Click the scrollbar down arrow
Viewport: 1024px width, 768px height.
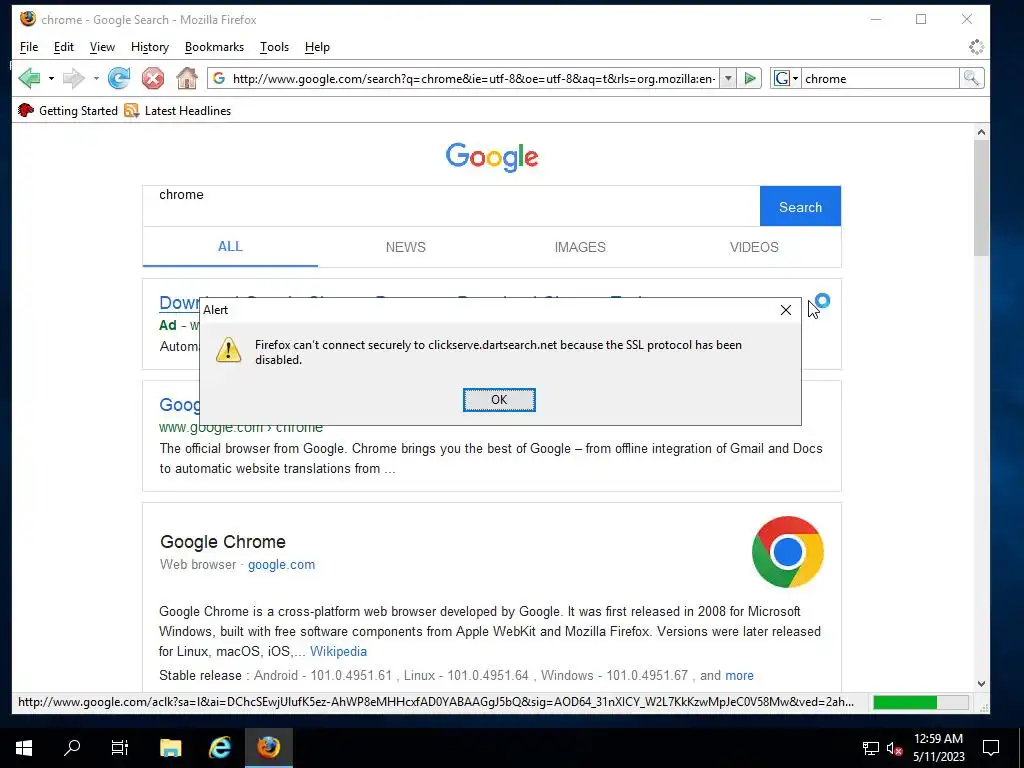(981, 684)
